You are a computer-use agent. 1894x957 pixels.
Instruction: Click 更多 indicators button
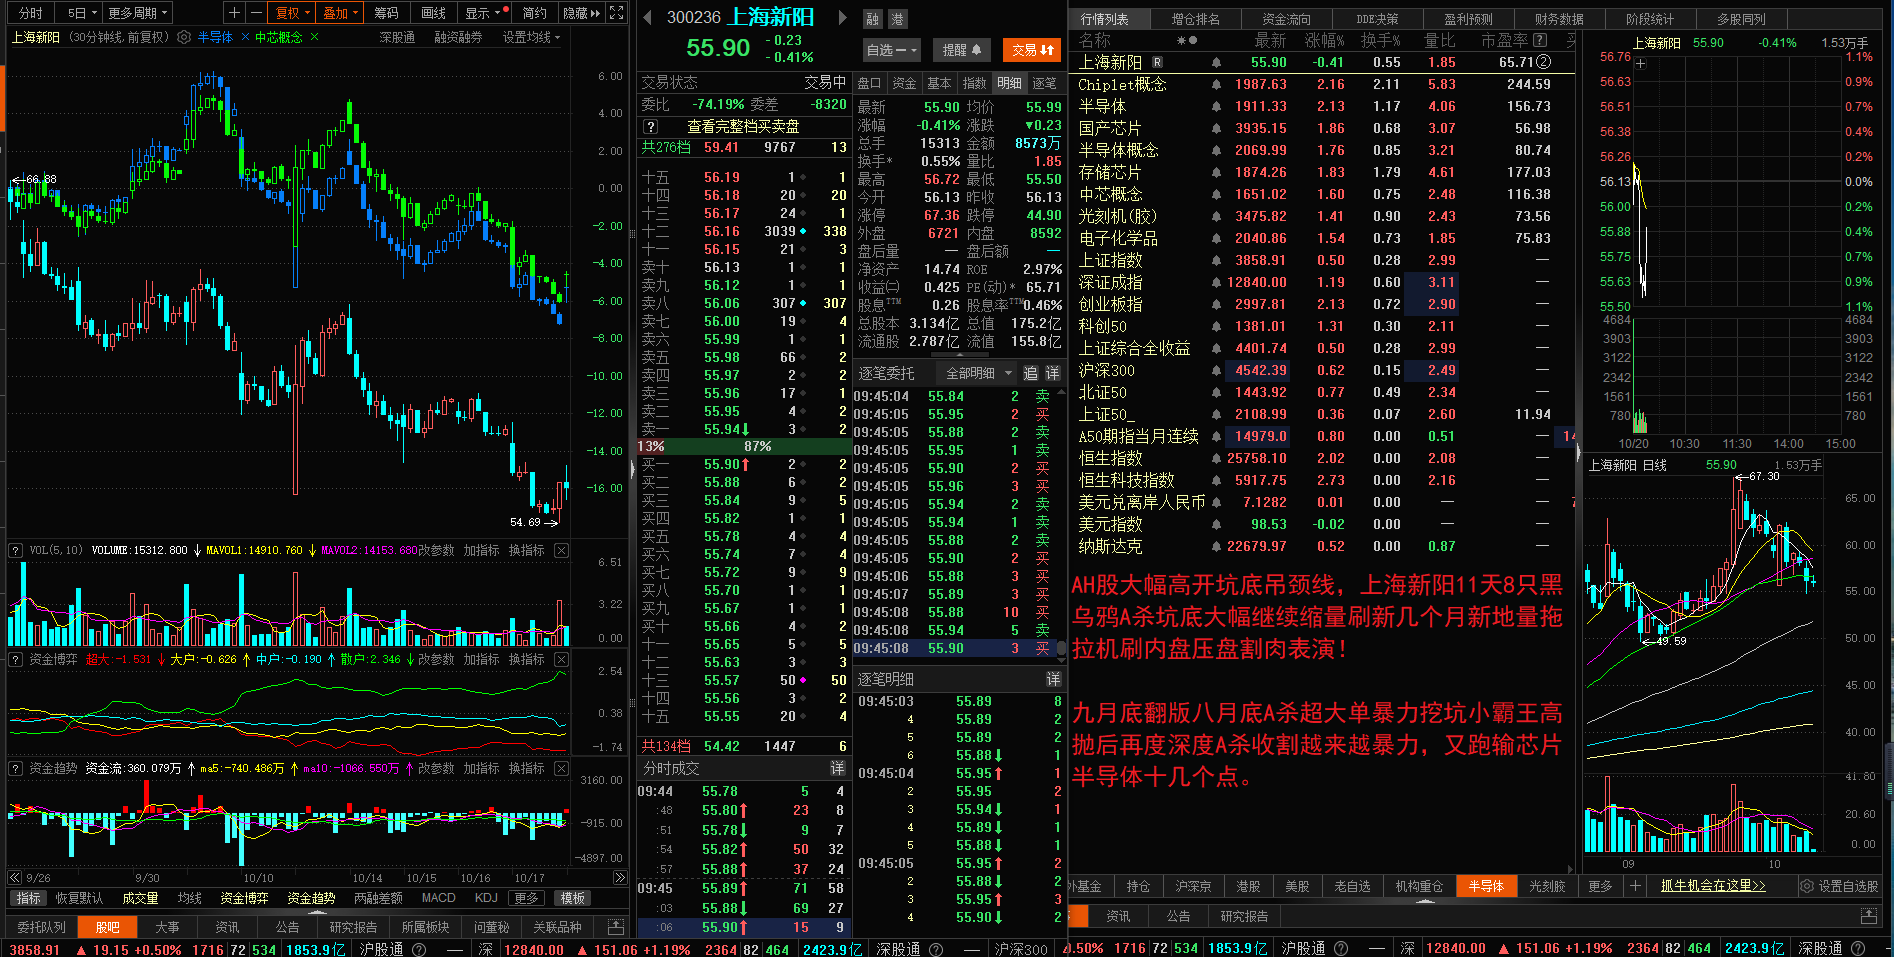[x=526, y=898]
